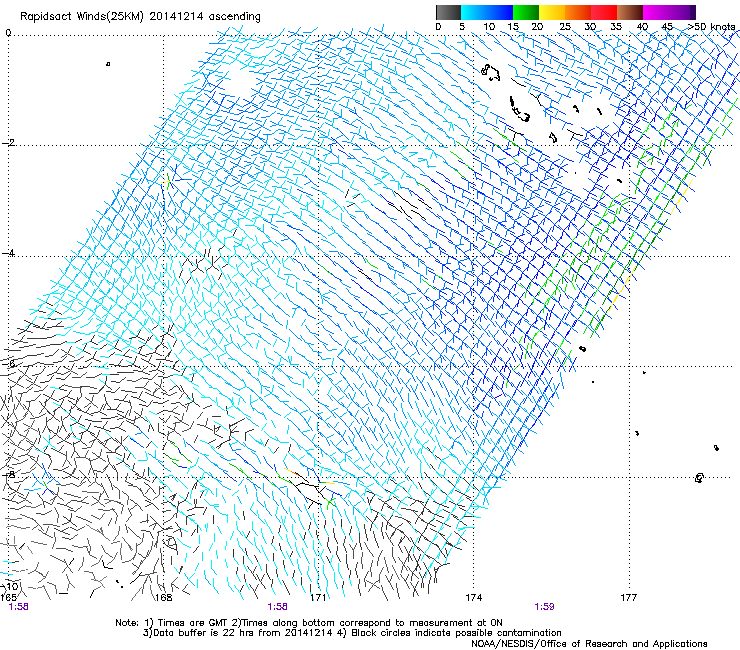Screen dimensions: 740x650
Task: Click the cyan-blue 5-15 knots legend band
Action: [x=487, y=12]
